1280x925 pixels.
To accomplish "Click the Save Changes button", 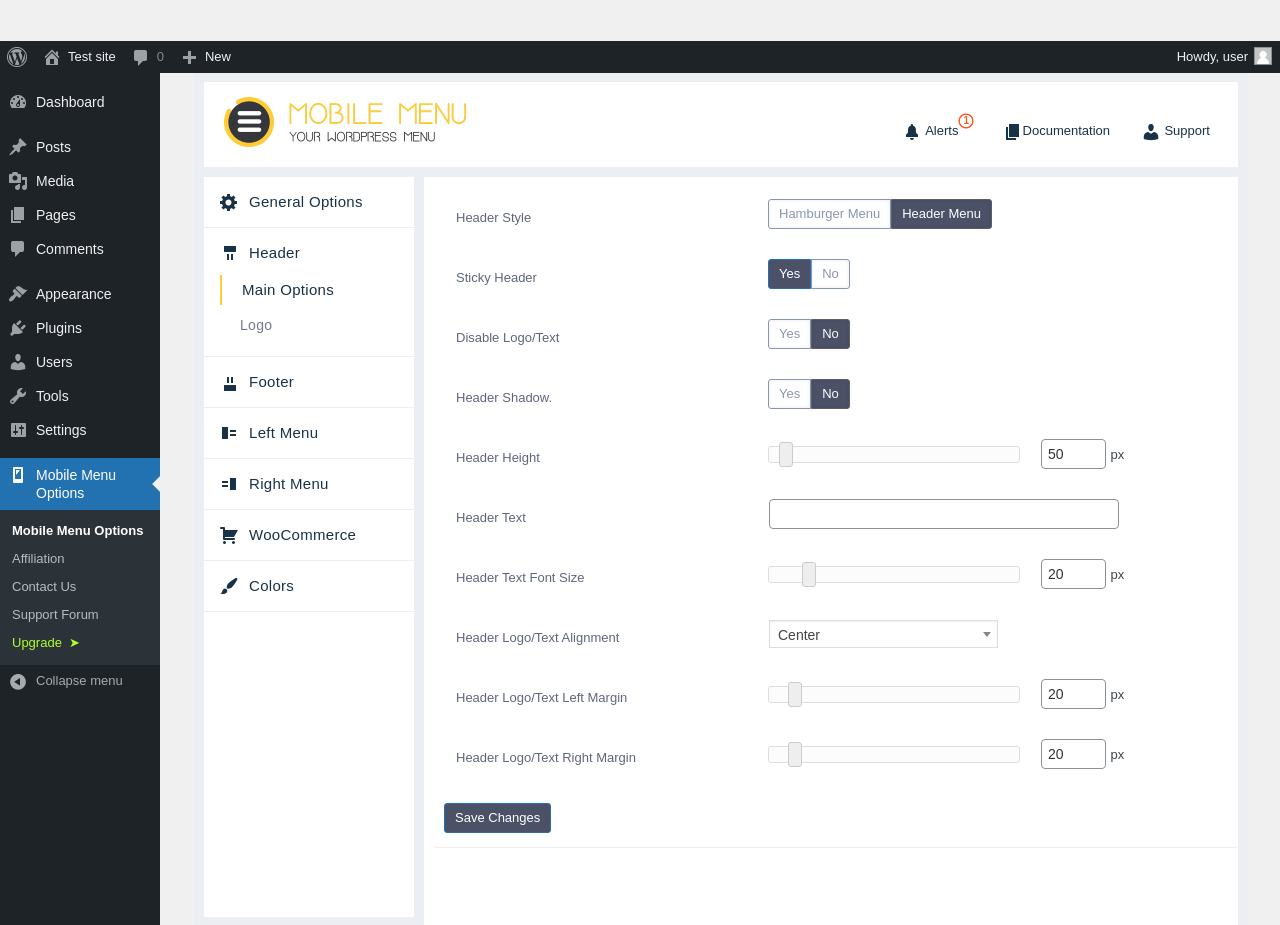I will click(x=497, y=818).
